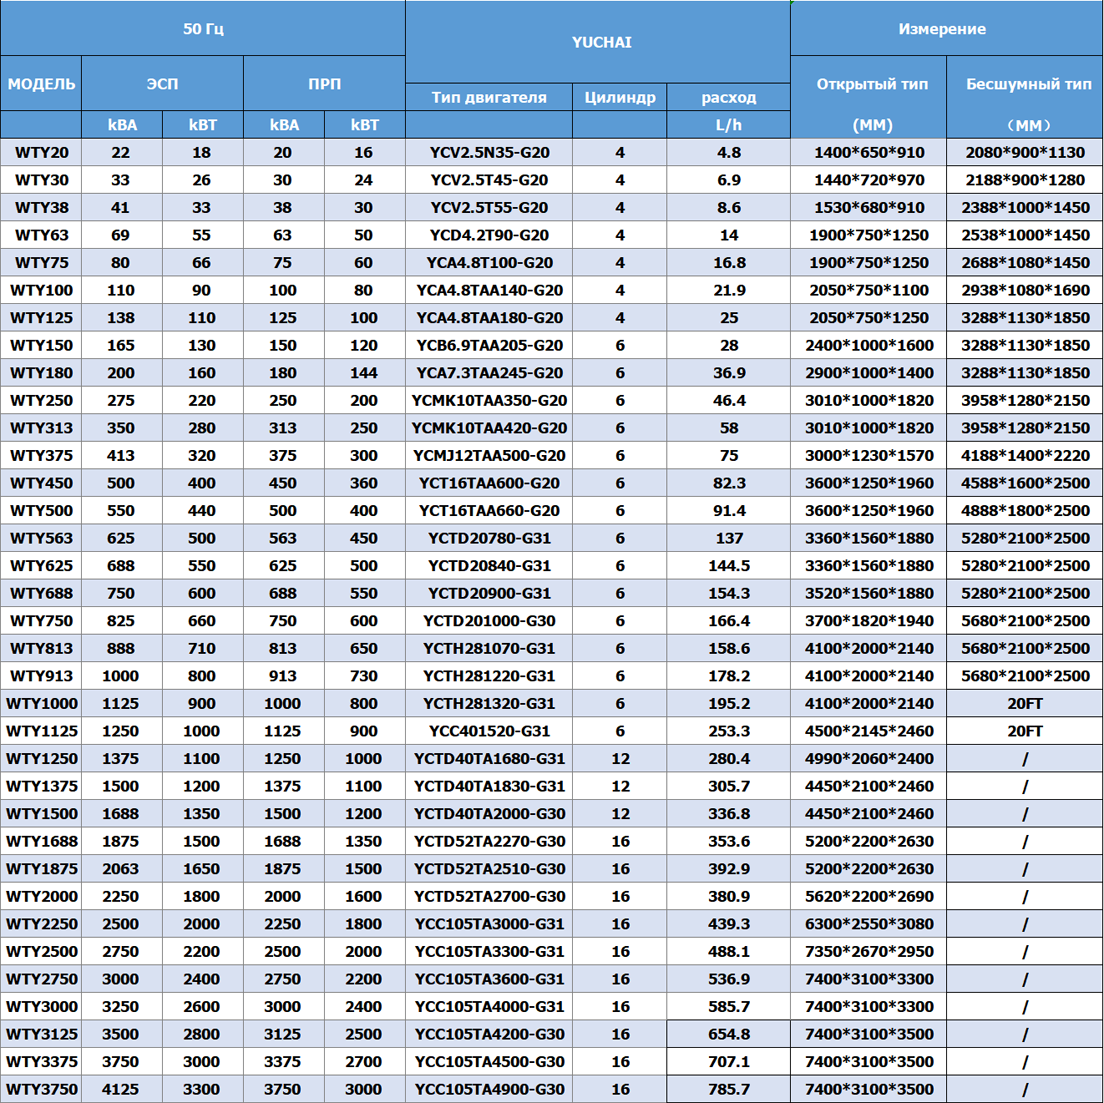The height and width of the screenshot is (1103, 1104).
Task: Click engine type YCB6.9TAA205-G20
Action: 489,345
